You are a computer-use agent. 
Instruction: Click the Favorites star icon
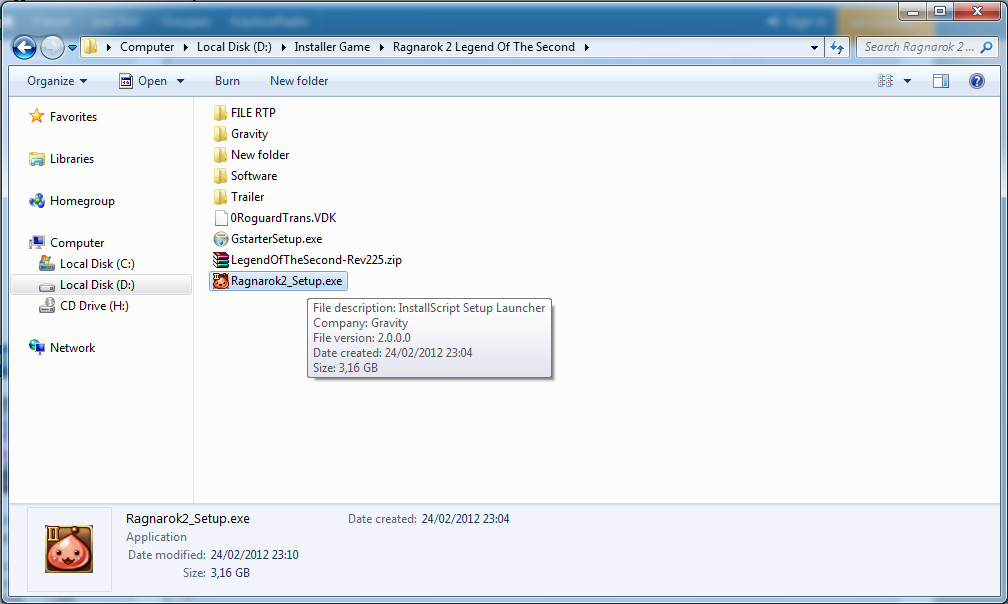37,116
